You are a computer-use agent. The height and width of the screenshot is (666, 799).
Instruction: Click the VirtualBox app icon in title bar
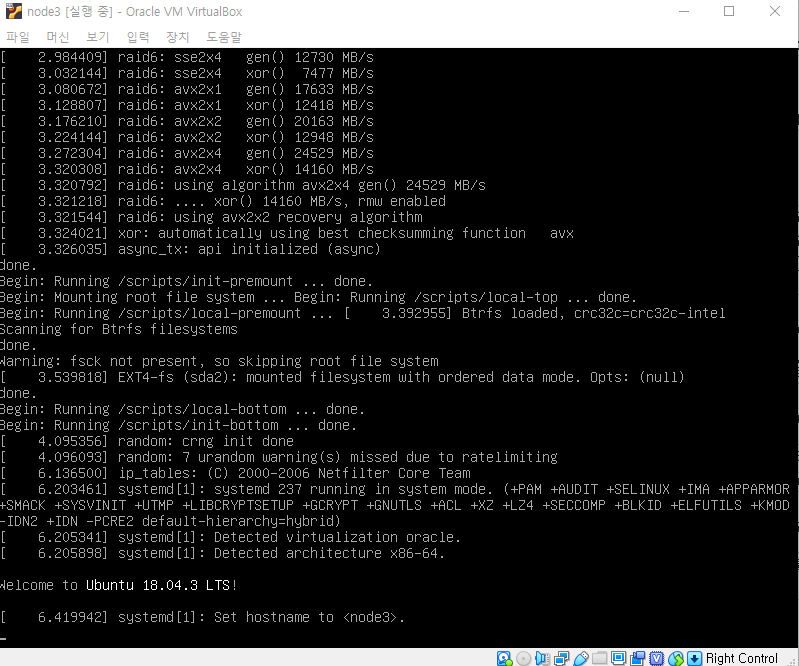pyautogui.click(x=14, y=11)
